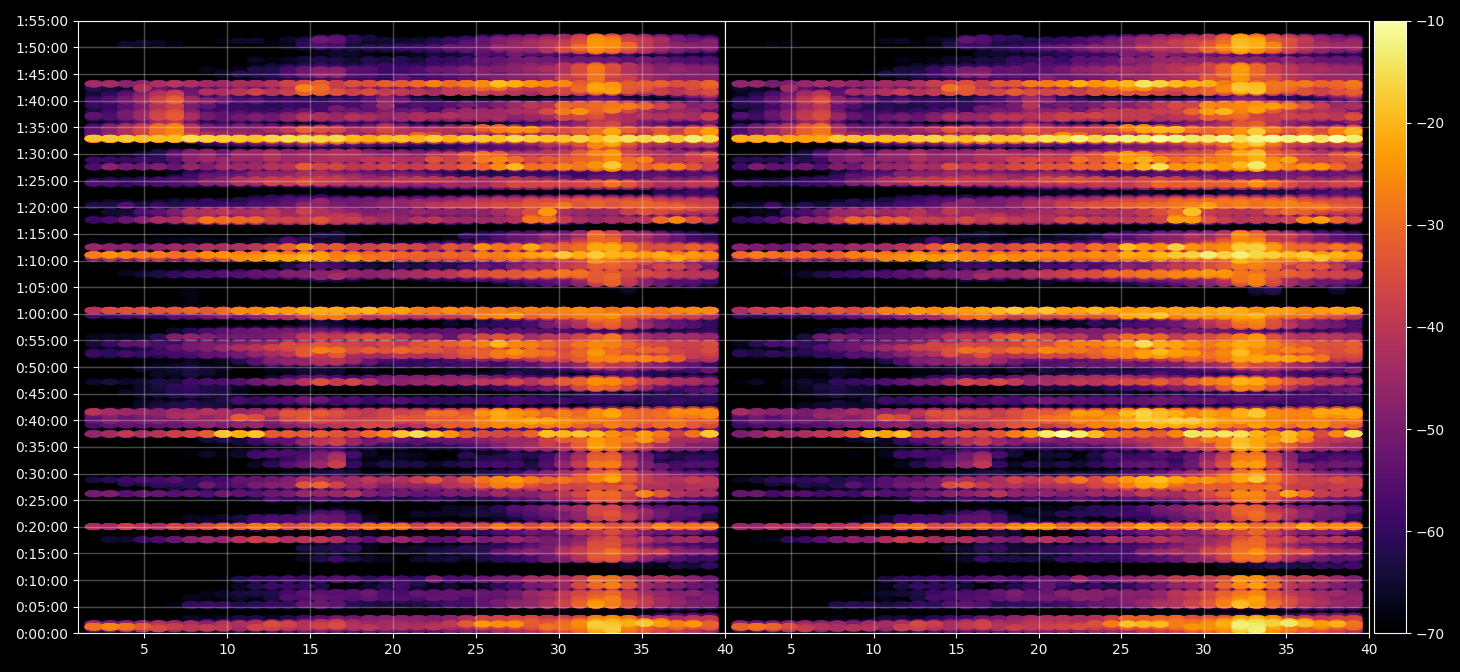Click the 0:05:00 y-axis tick label
Image resolution: width=1460 pixels, height=672 pixels.
pyautogui.click(x=42, y=607)
